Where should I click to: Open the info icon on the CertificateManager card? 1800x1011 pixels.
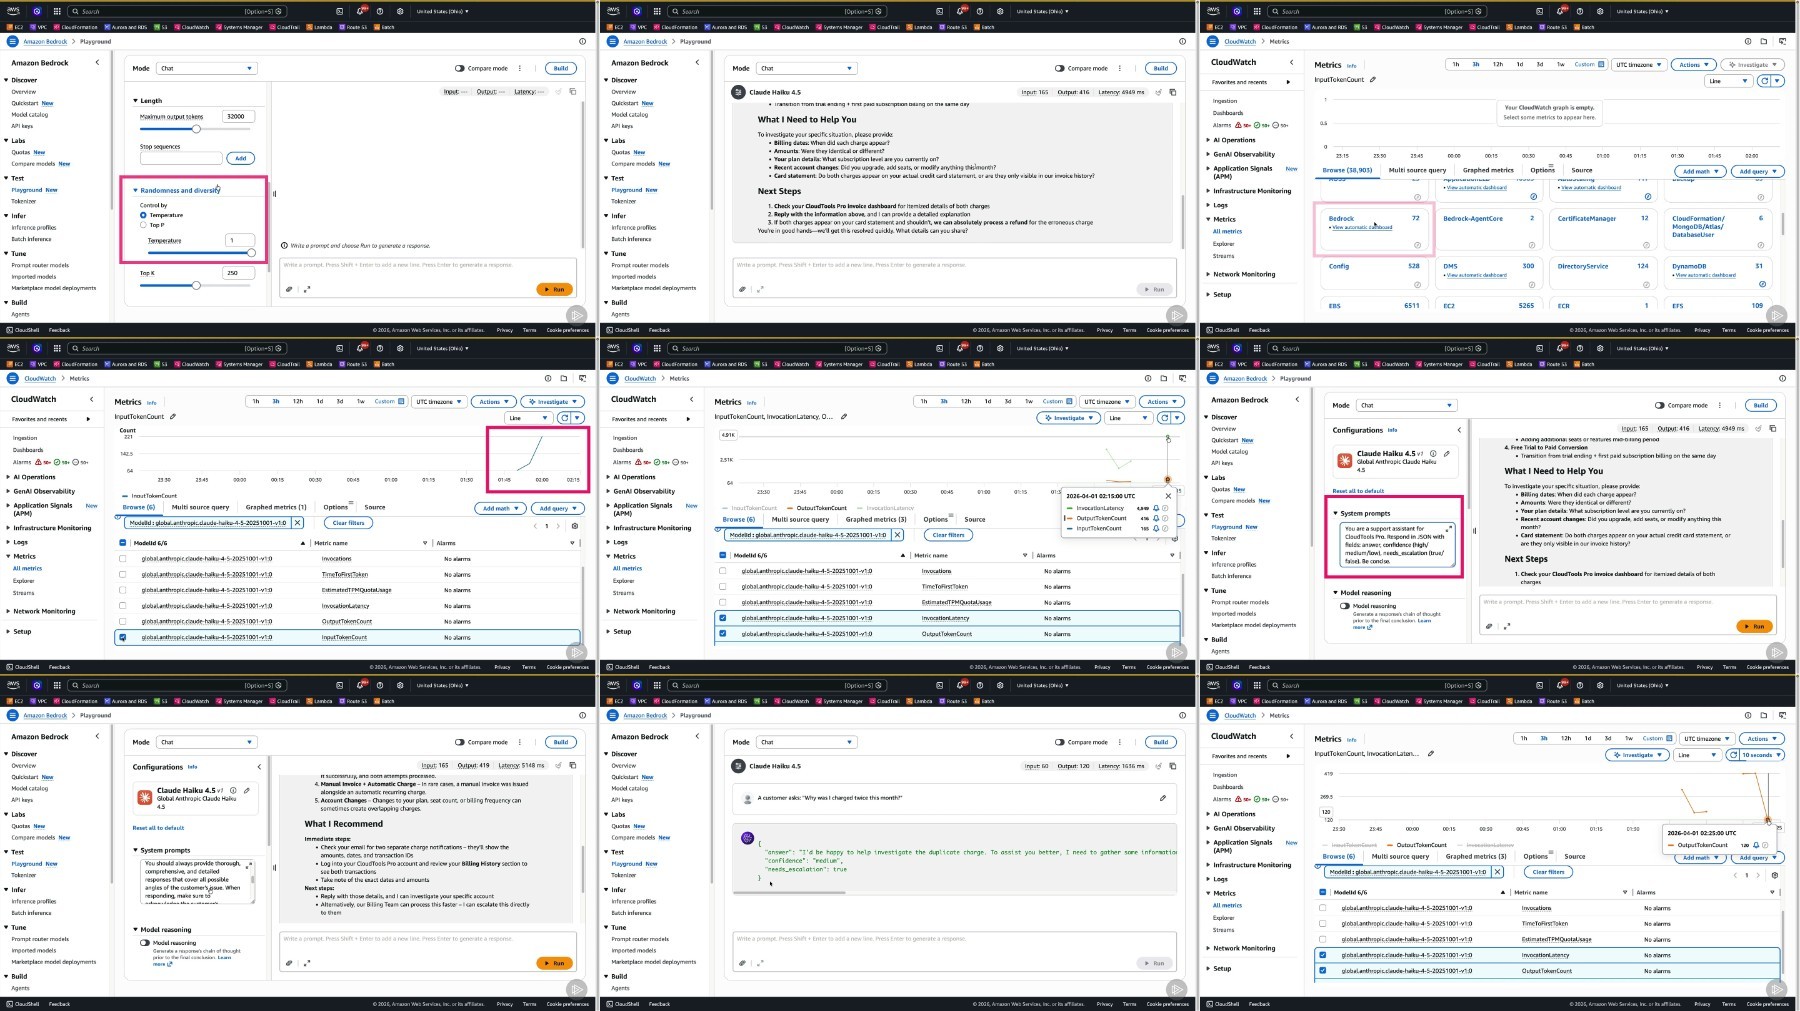1647,245
